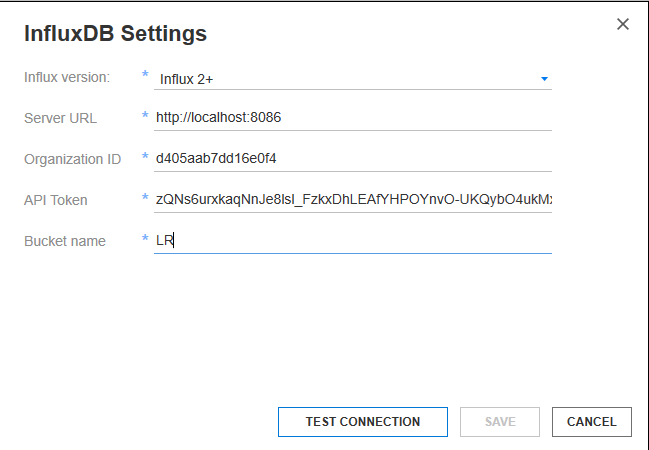The image size is (649, 450).
Task: Click the required asterisk beside API Token
Action: click(145, 199)
